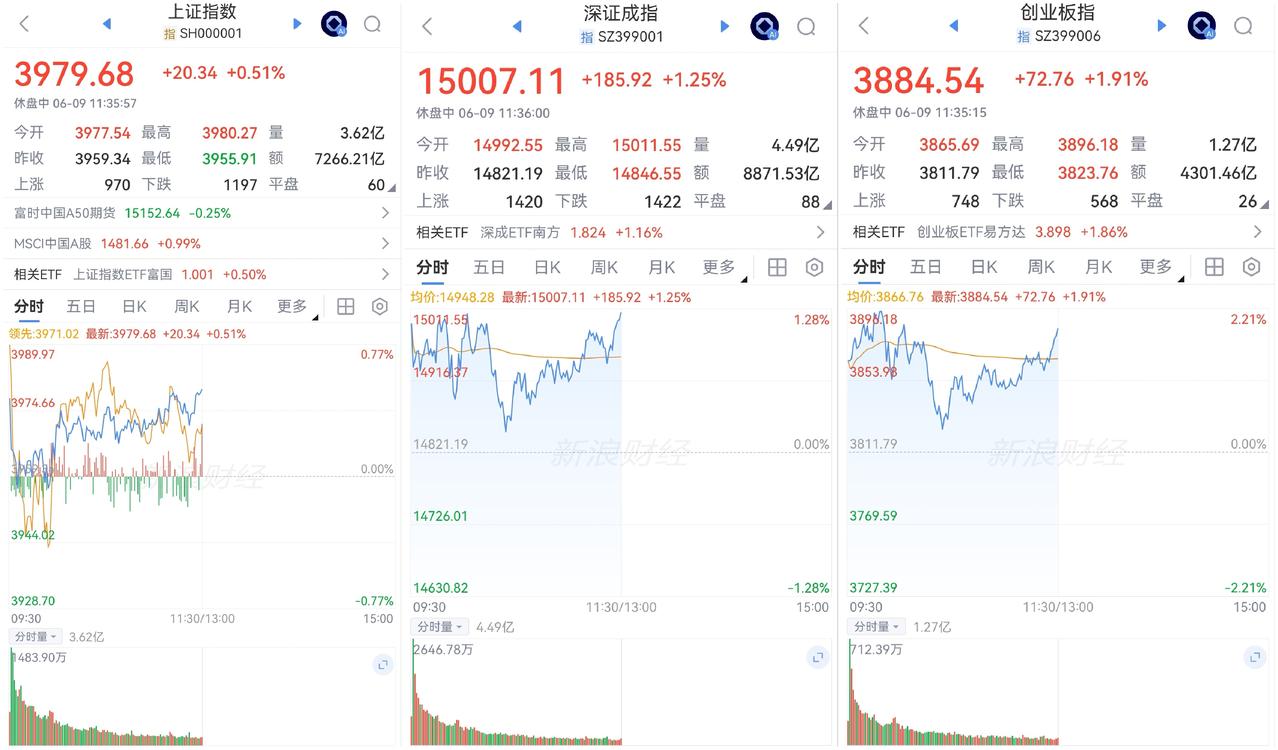1278x750 pixels.
Task: Switch to previous index before 深证成指
Action: point(516,26)
